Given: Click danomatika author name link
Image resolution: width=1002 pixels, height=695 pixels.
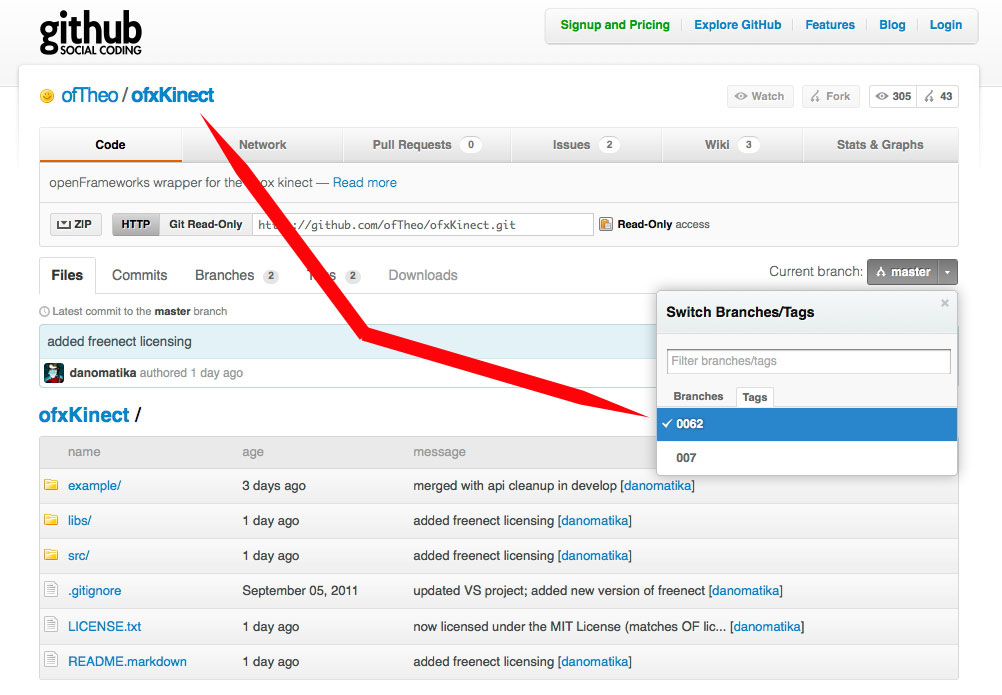Looking at the screenshot, I should (103, 372).
